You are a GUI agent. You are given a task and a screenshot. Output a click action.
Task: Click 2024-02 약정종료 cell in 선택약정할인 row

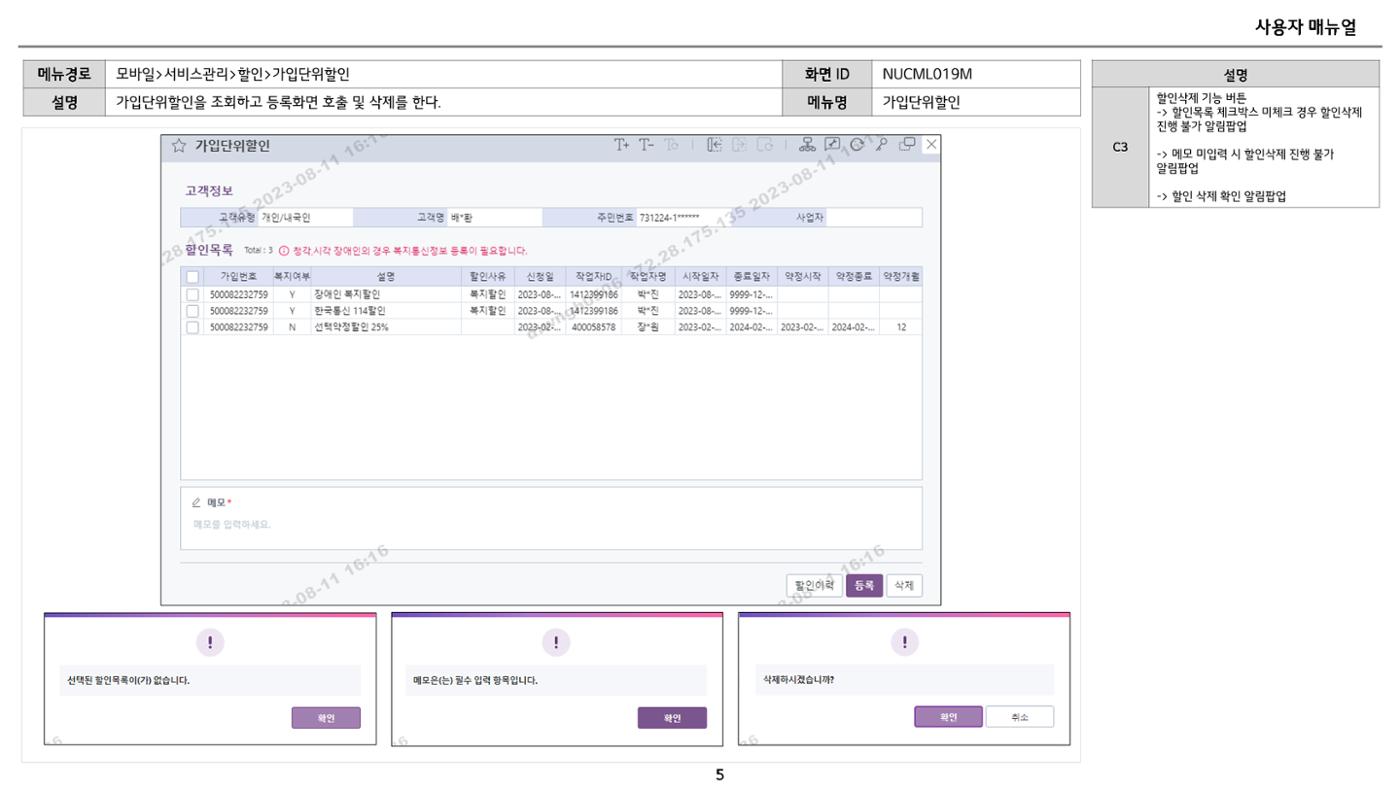pyautogui.click(x=854, y=327)
